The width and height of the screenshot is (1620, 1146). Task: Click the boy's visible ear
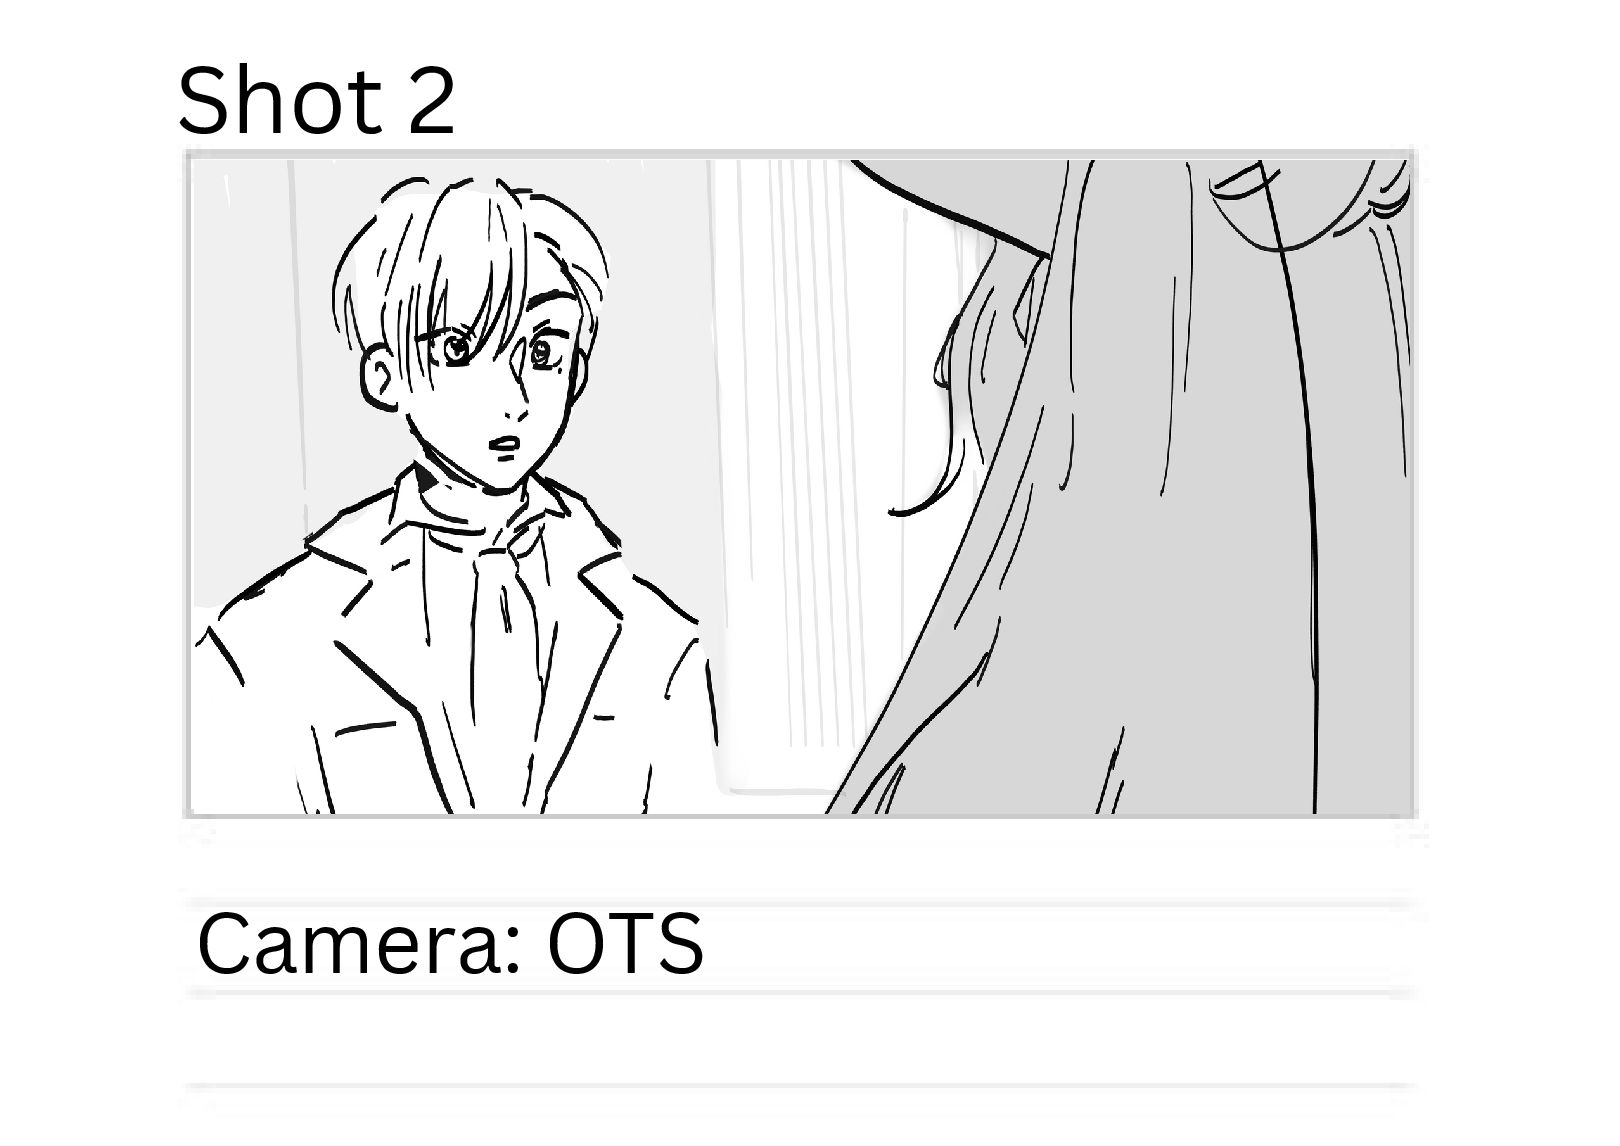382,377
